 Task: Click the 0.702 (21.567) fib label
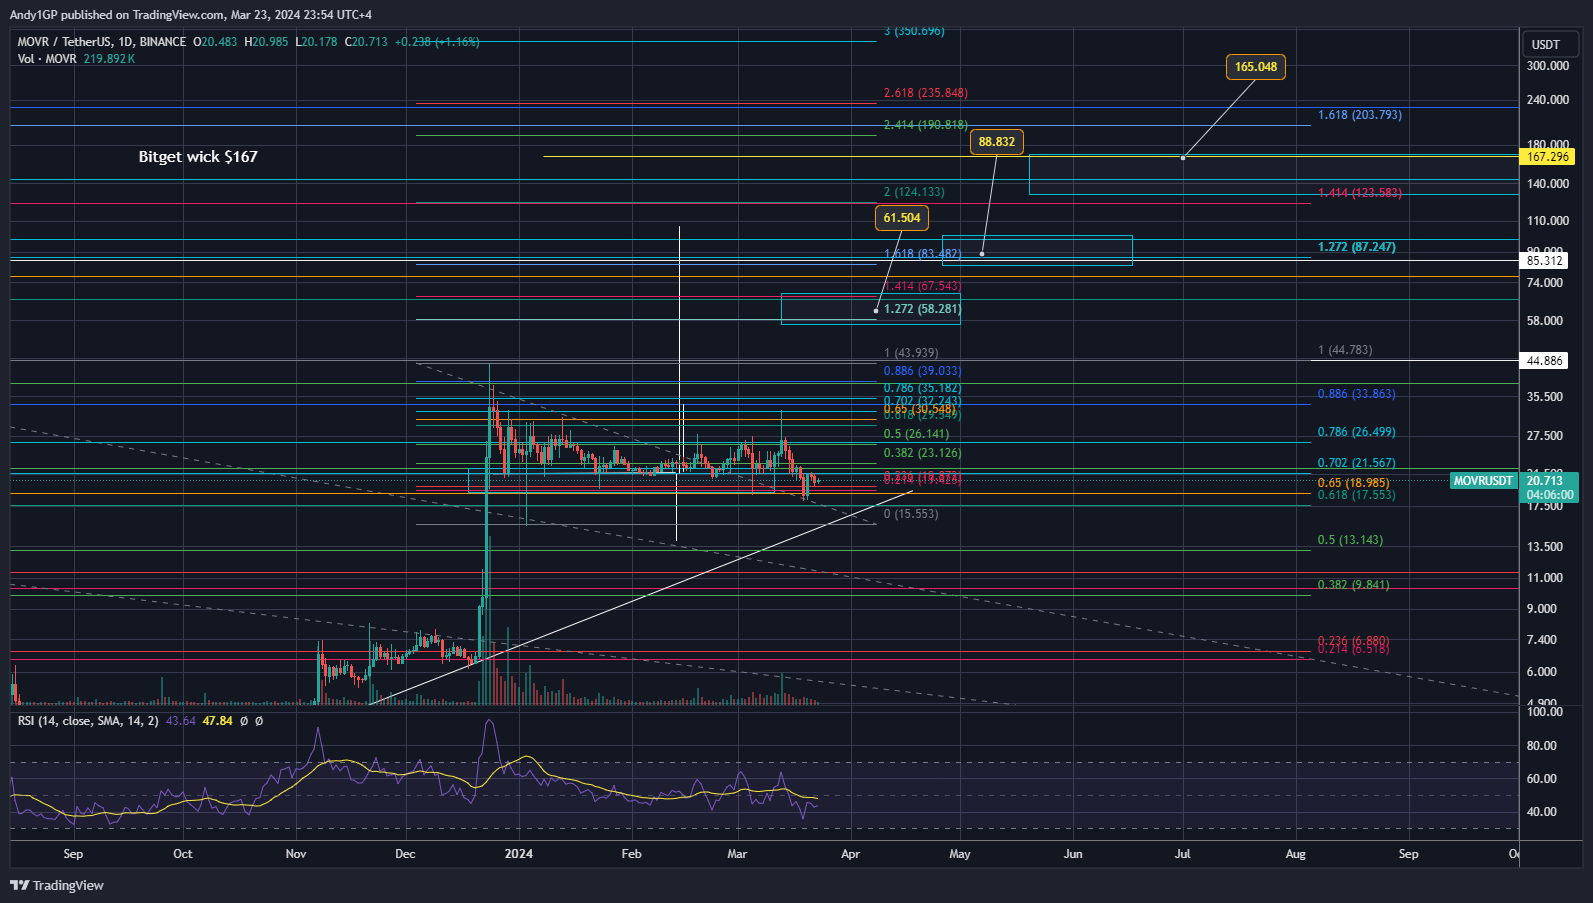[1357, 463]
